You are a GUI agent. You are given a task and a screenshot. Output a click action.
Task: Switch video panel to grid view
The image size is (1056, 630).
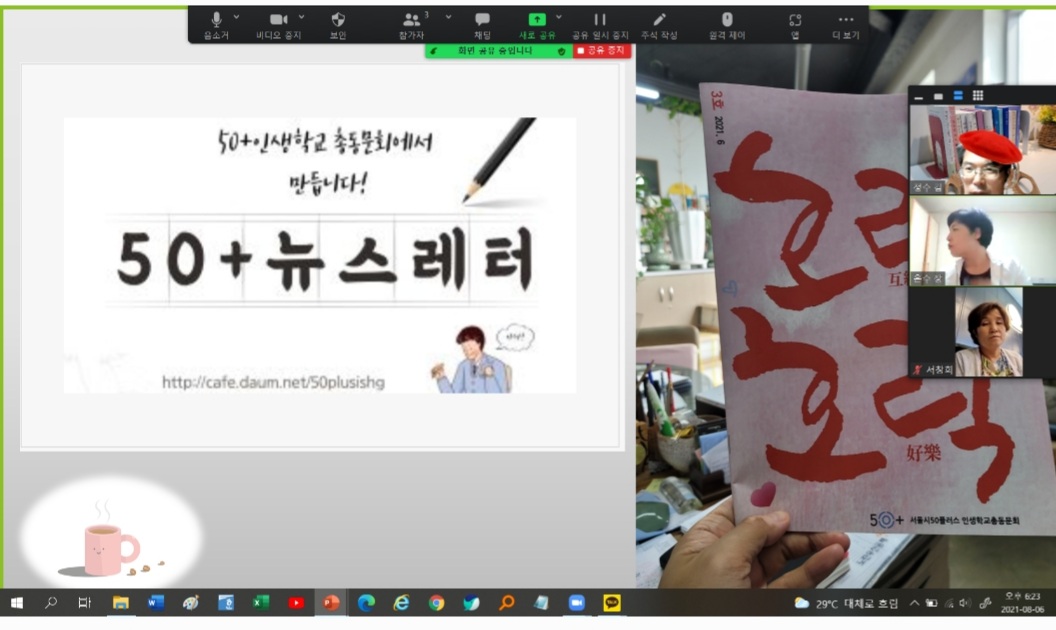tap(977, 96)
